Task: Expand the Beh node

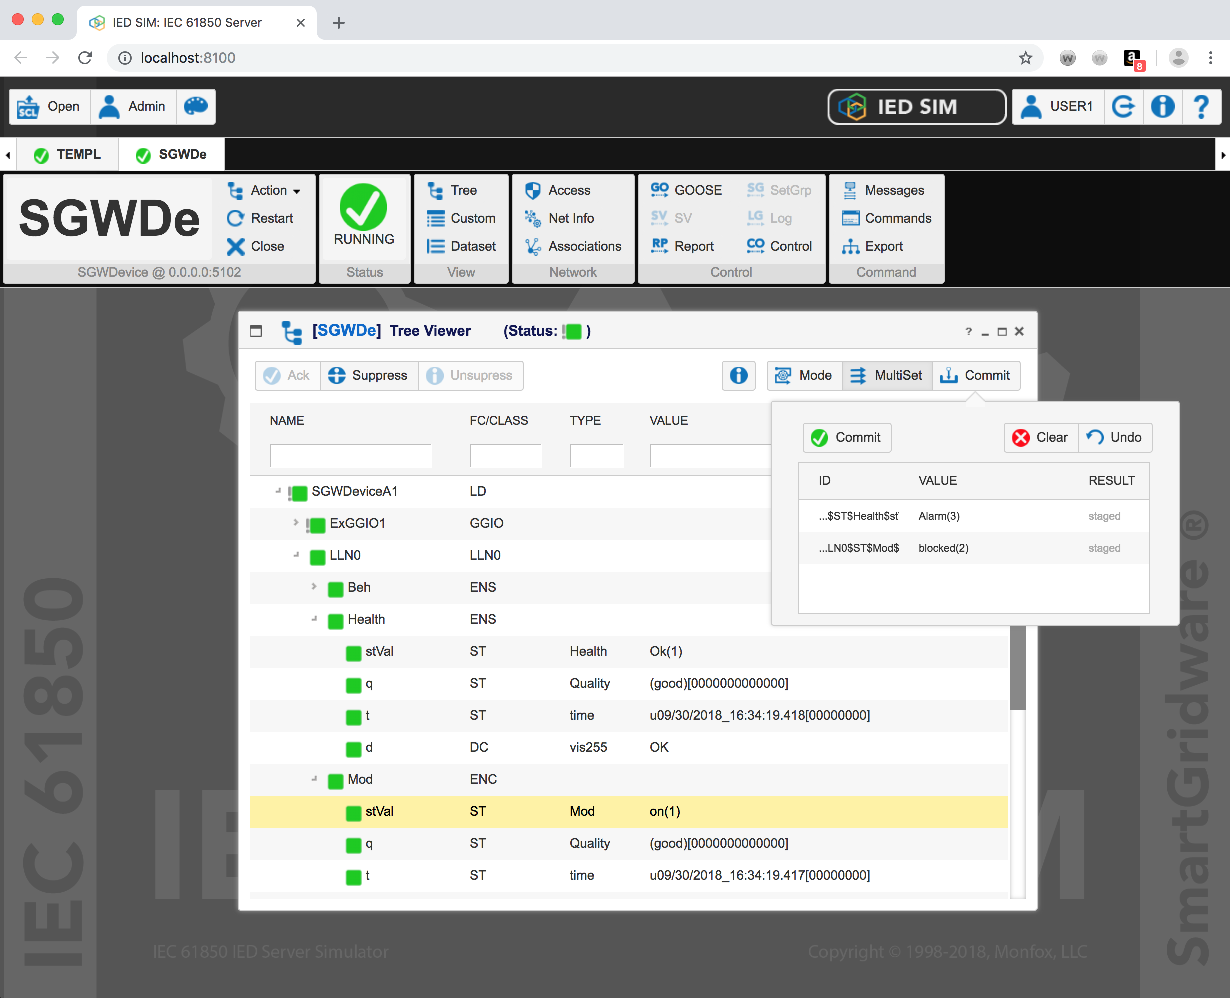Action: [314, 587]
